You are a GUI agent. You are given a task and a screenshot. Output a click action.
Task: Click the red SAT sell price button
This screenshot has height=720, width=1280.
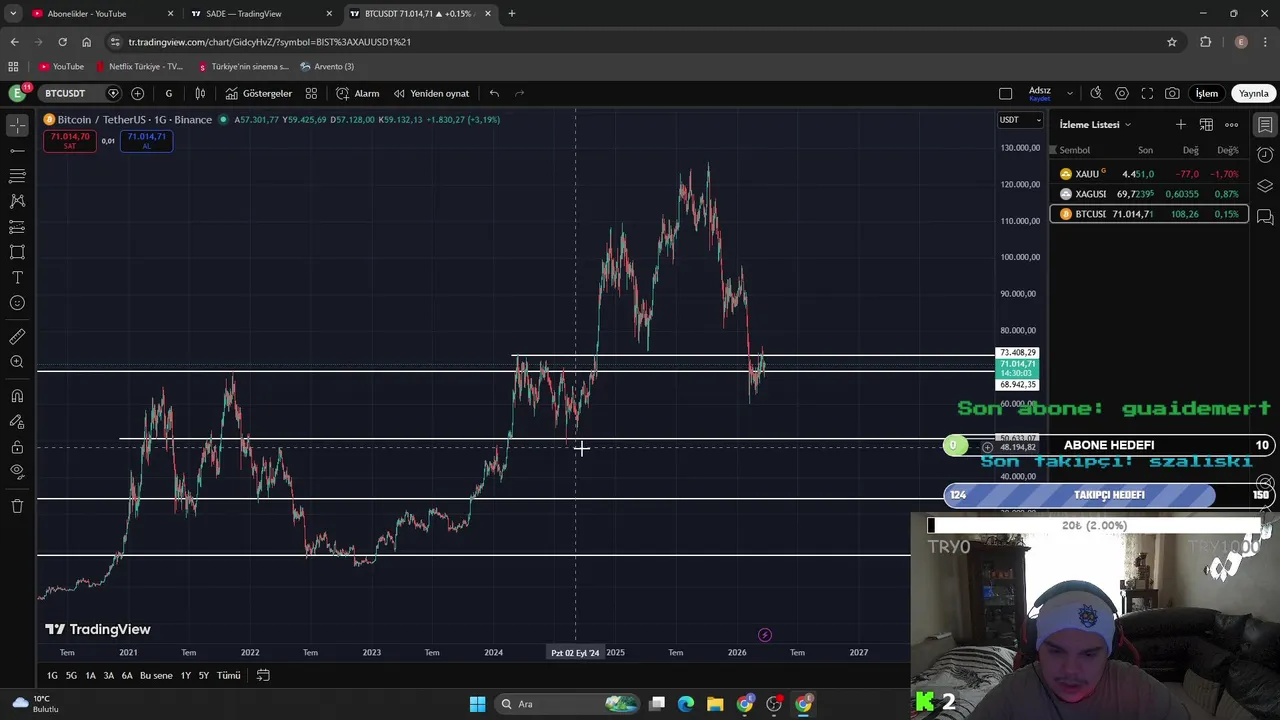[70, 141]
